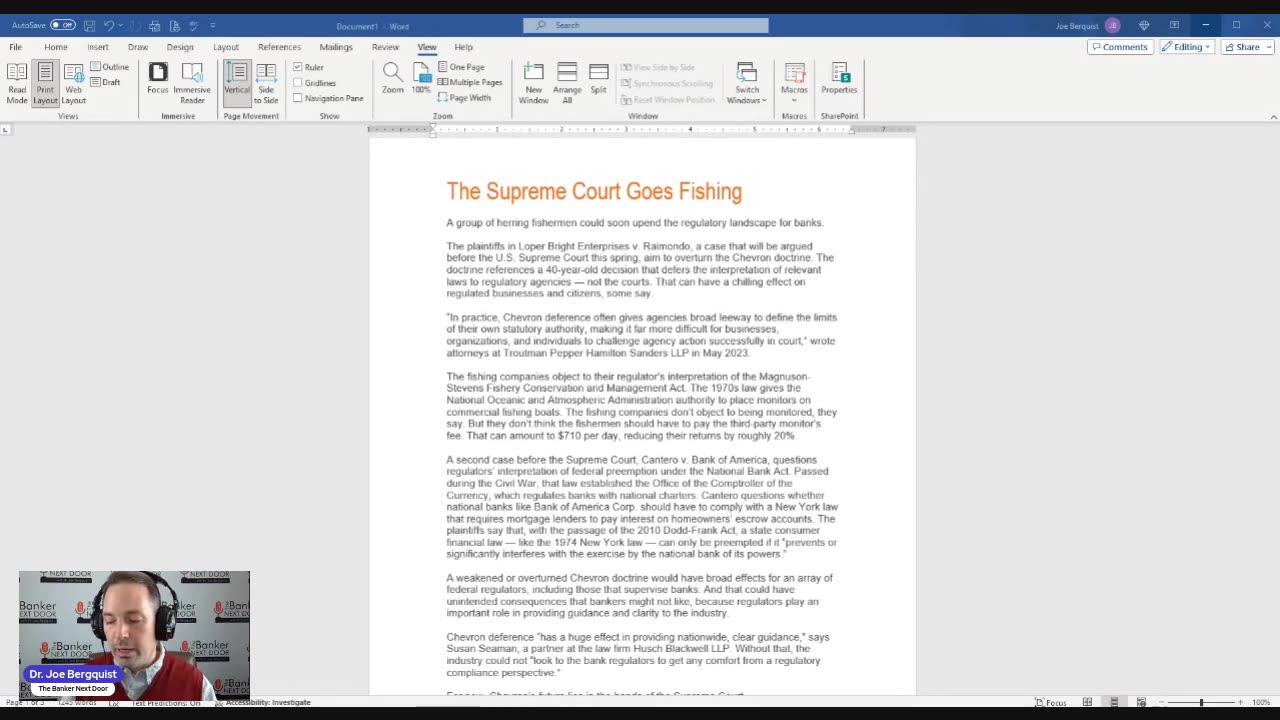Switch to Draft view
This screenshot has height=720, width=1280.
pyautogui.click(x=106, y=82)
